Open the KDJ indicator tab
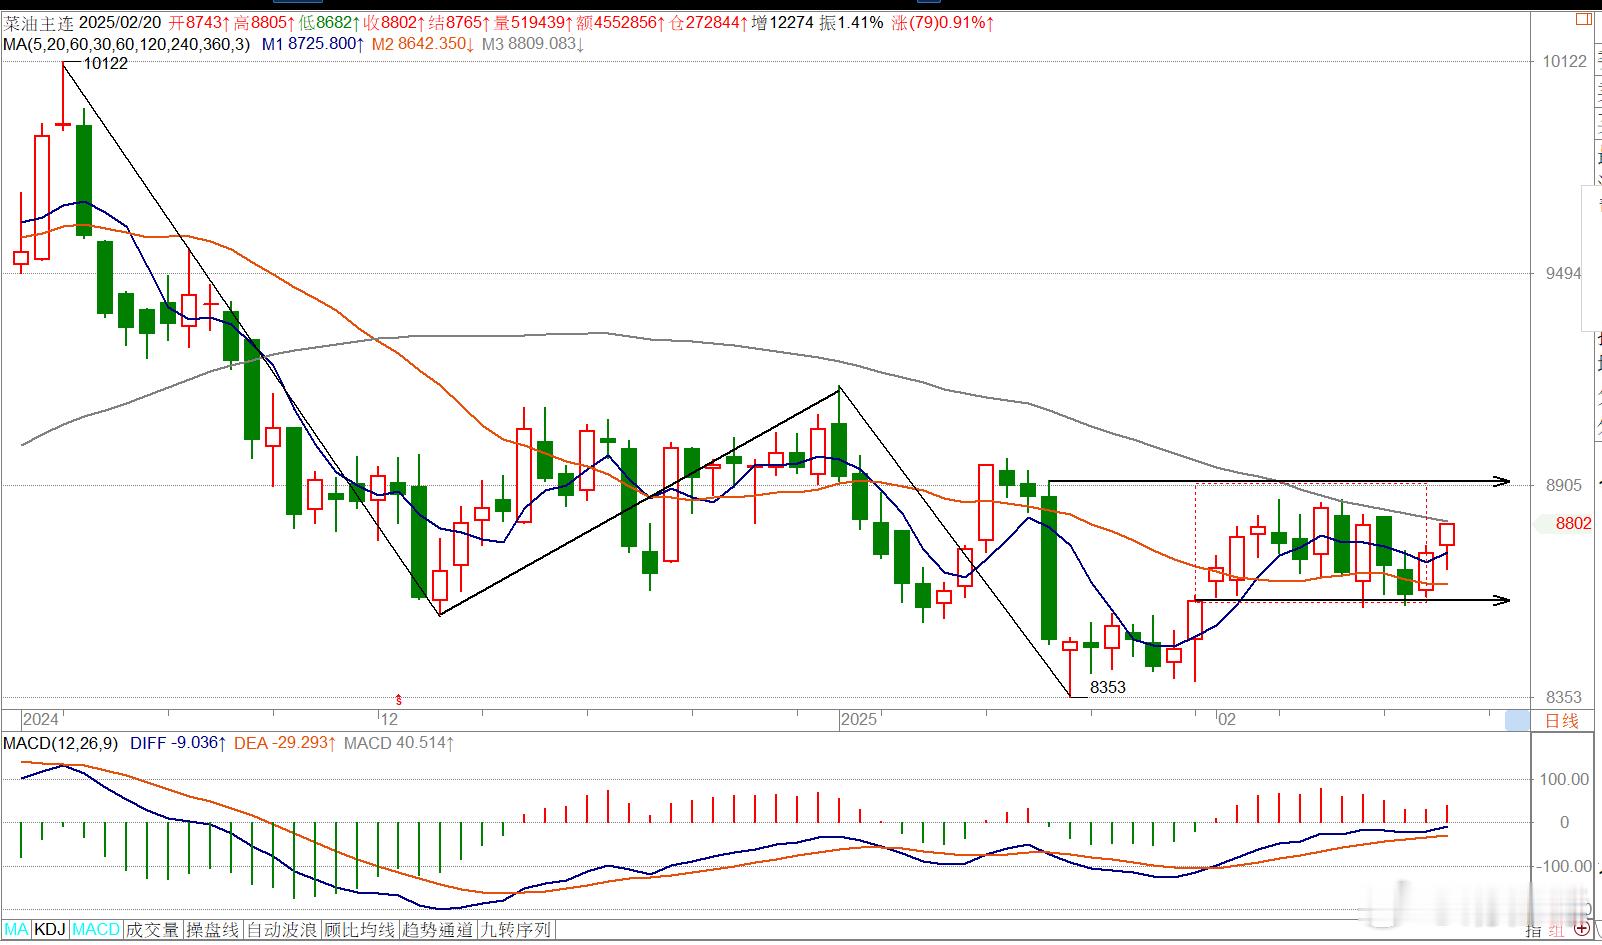Image resolution: width=1602 pixels, height=945 pixels. (x=50, y=930)
